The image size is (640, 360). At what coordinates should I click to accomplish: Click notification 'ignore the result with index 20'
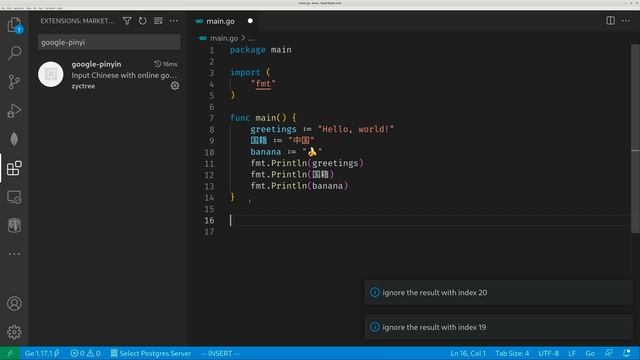coord(498,293)
